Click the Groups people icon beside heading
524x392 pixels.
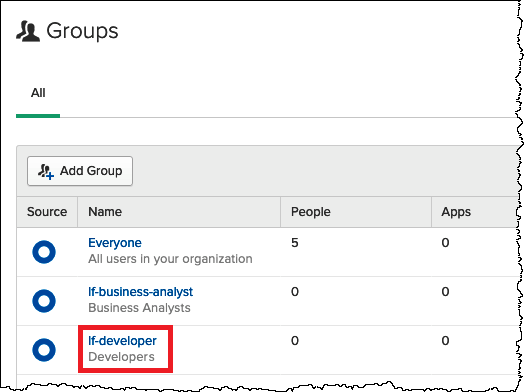pos(28,31)
